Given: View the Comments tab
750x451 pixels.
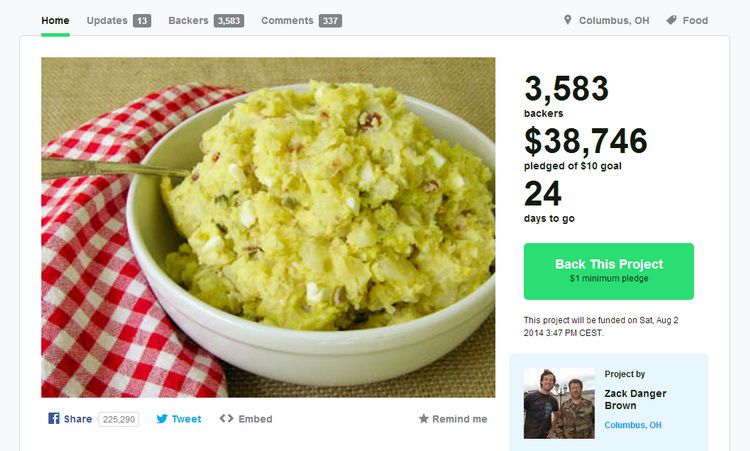Looking at the screenshot, I should pos(301,21).
